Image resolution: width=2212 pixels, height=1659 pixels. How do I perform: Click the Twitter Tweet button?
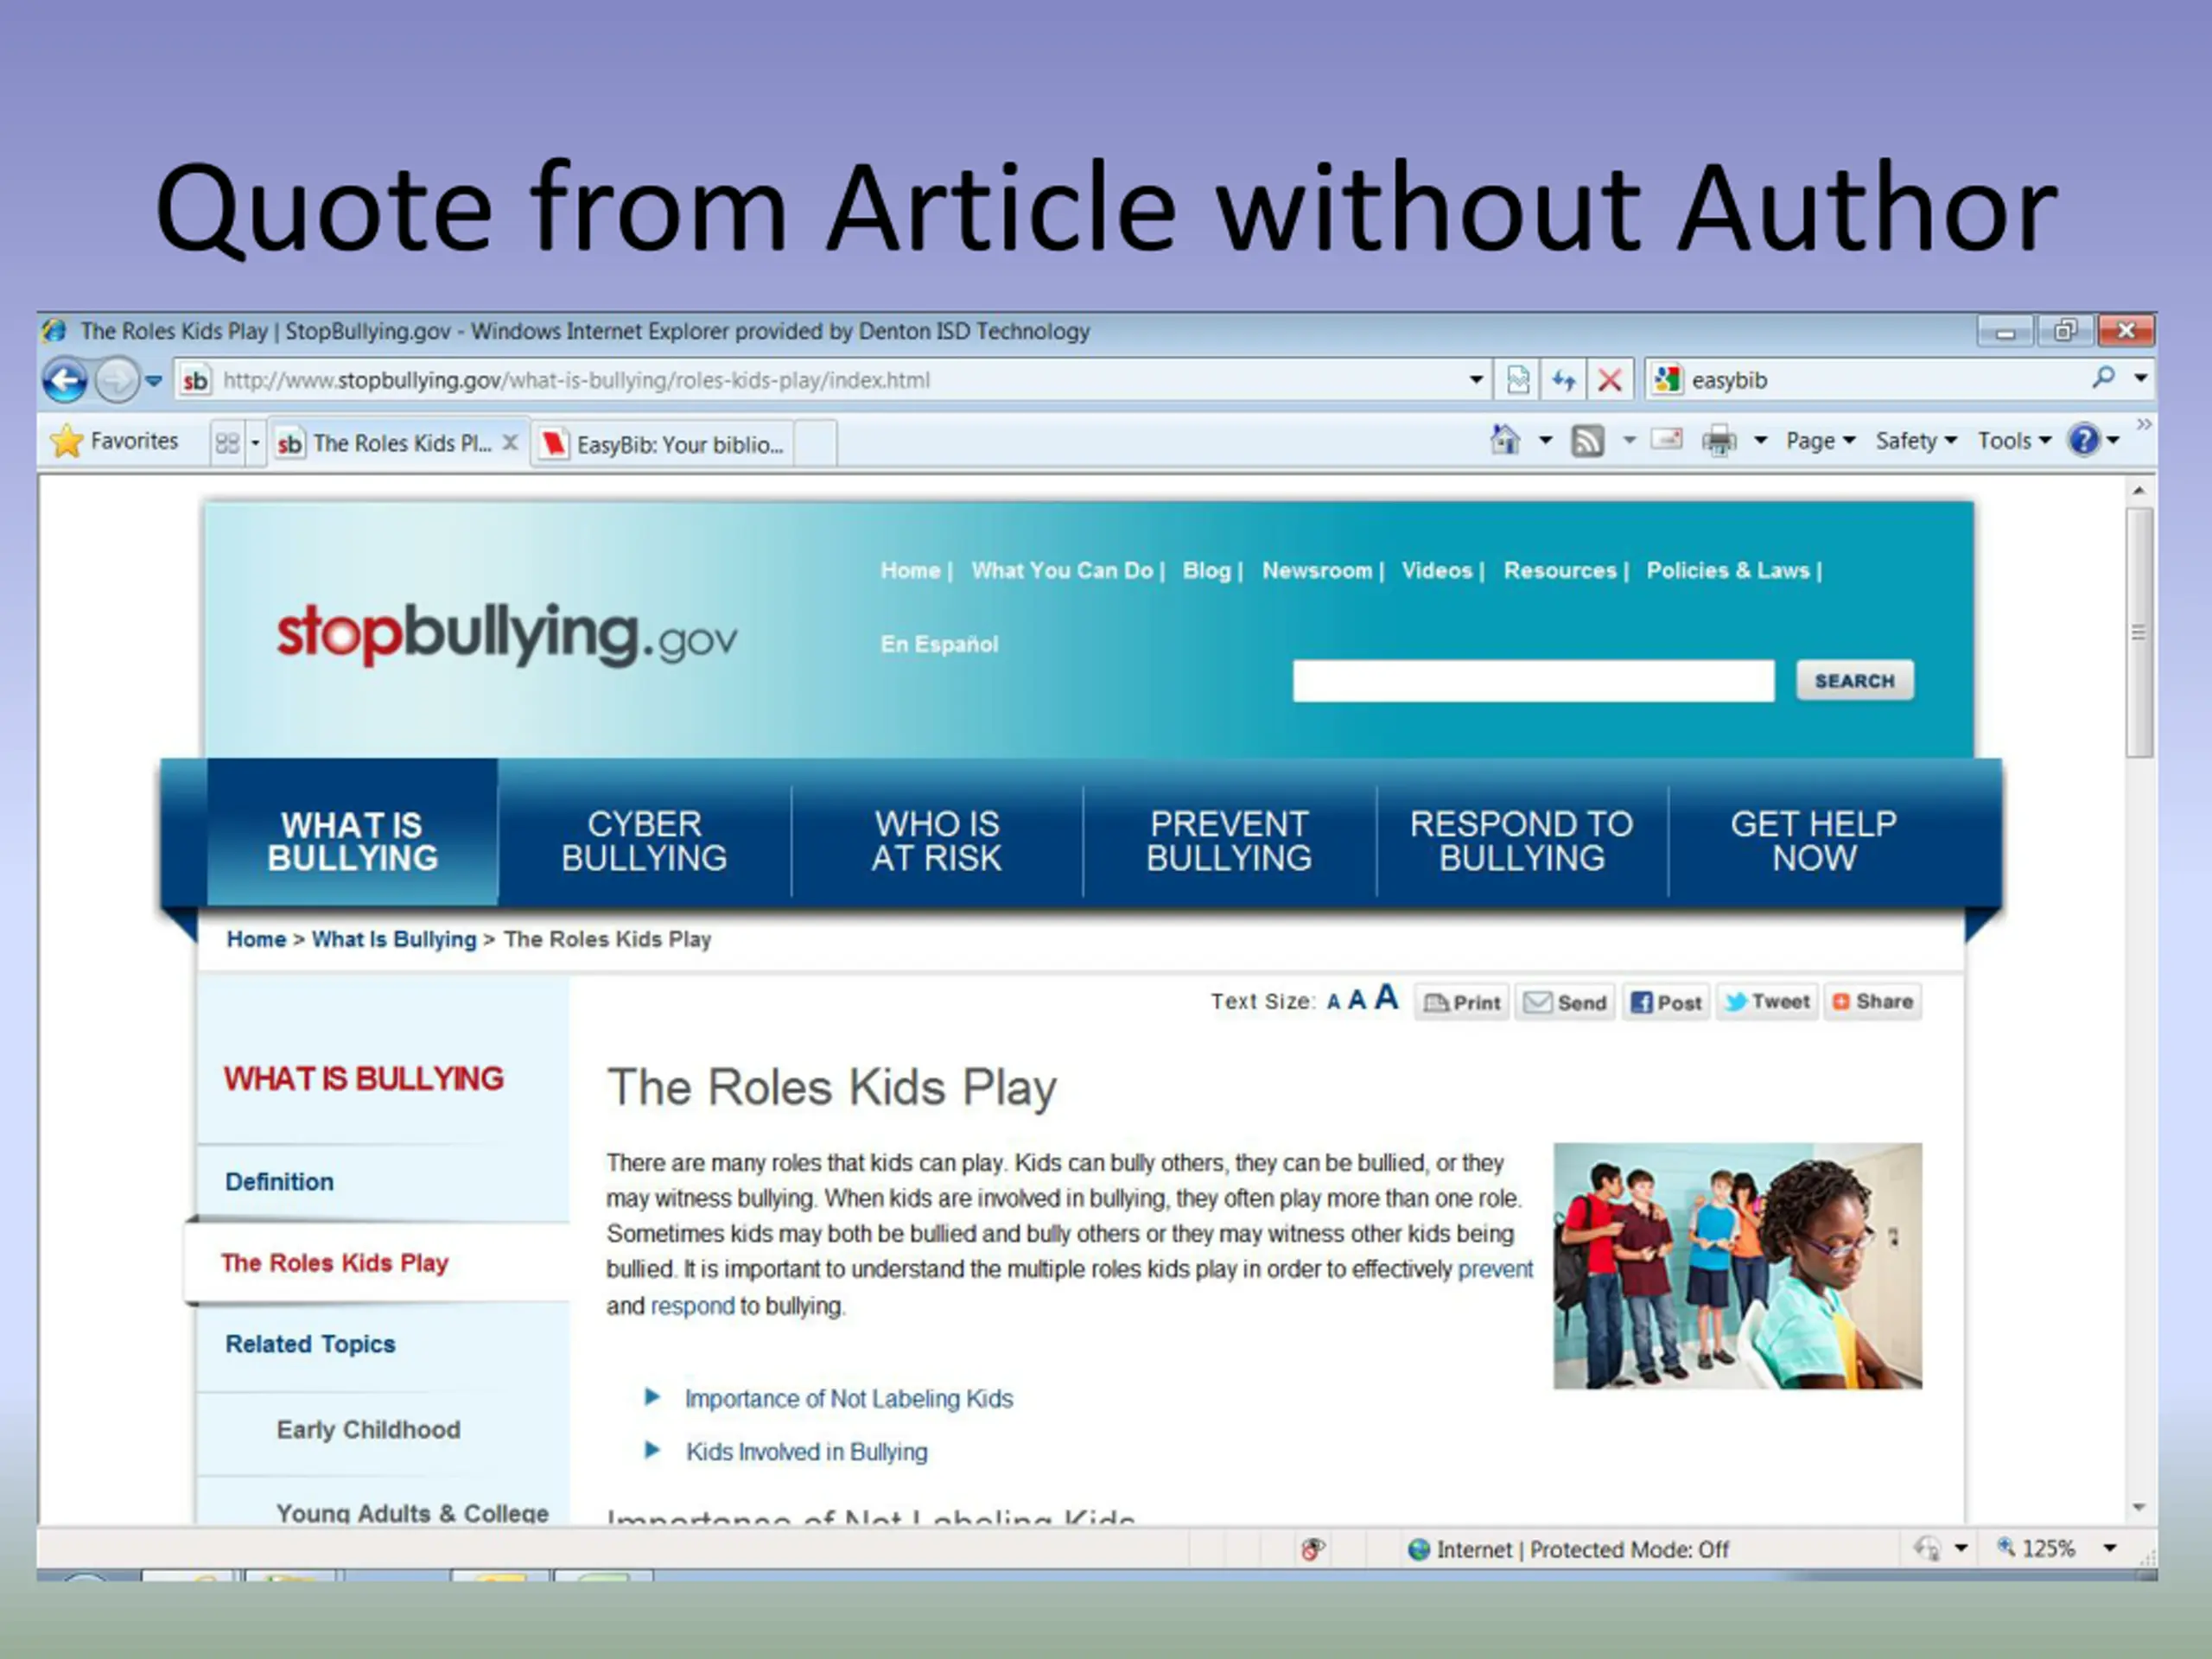(x=1767, y=1001)
